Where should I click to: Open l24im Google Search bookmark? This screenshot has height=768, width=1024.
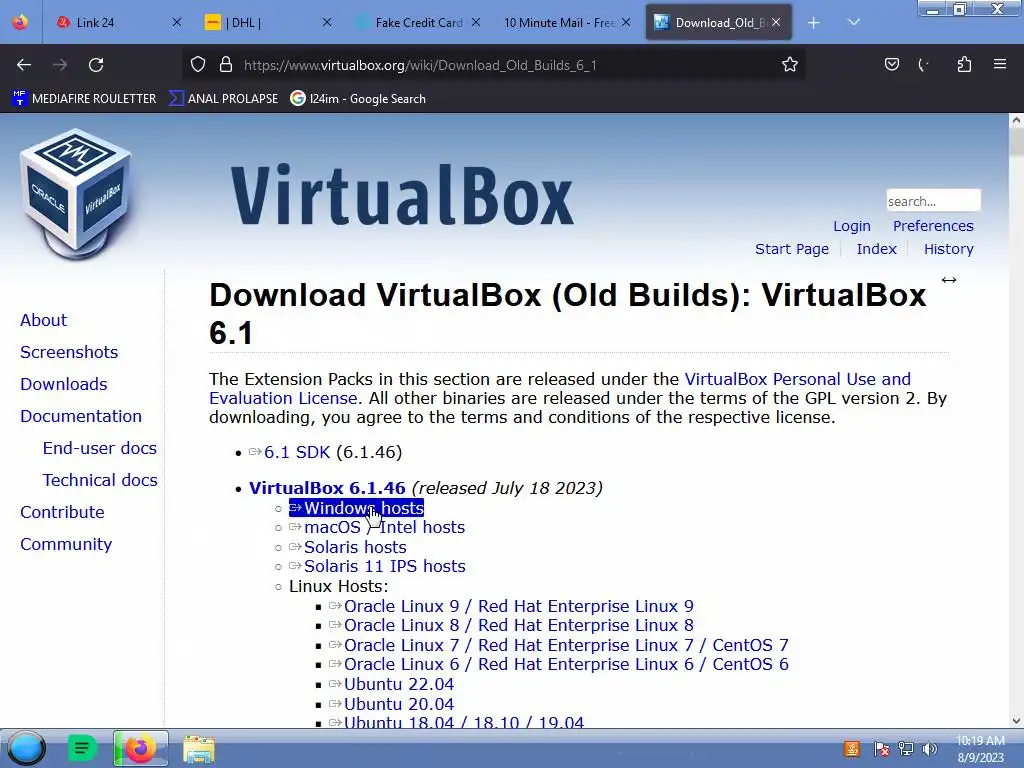click(x=358, y=99)
